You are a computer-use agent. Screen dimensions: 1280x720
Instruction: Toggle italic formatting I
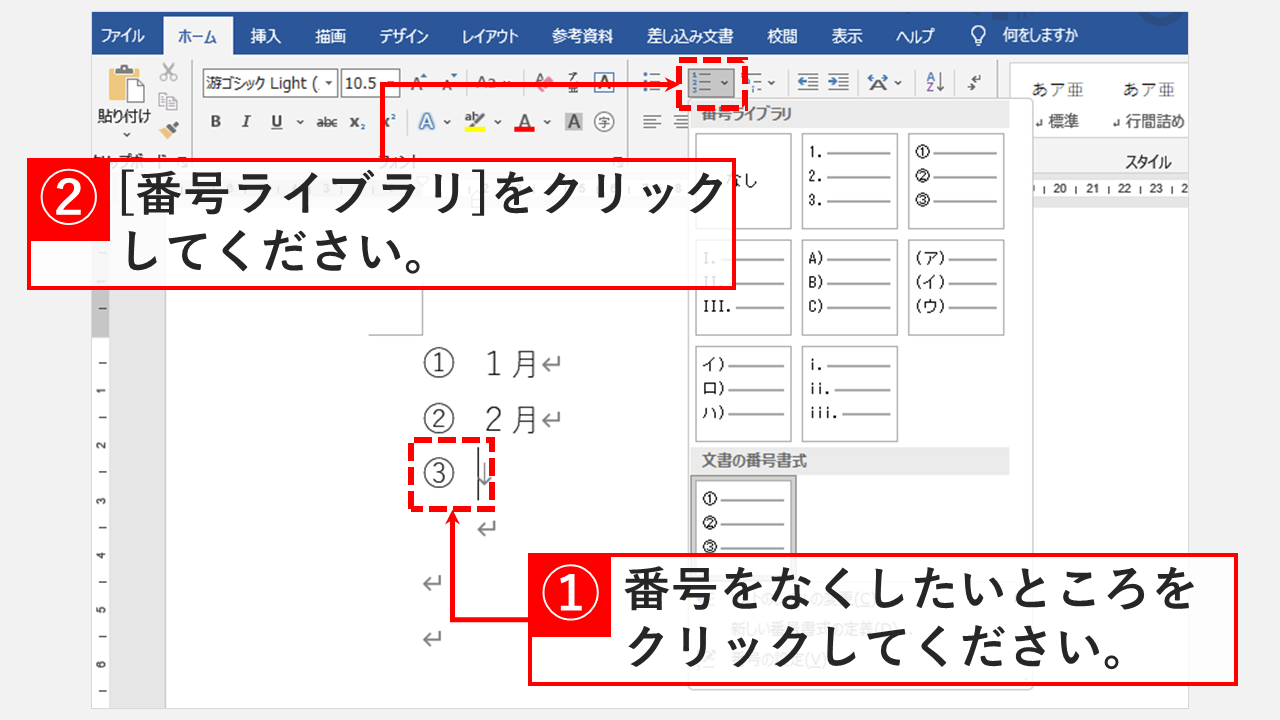[245, 122]
